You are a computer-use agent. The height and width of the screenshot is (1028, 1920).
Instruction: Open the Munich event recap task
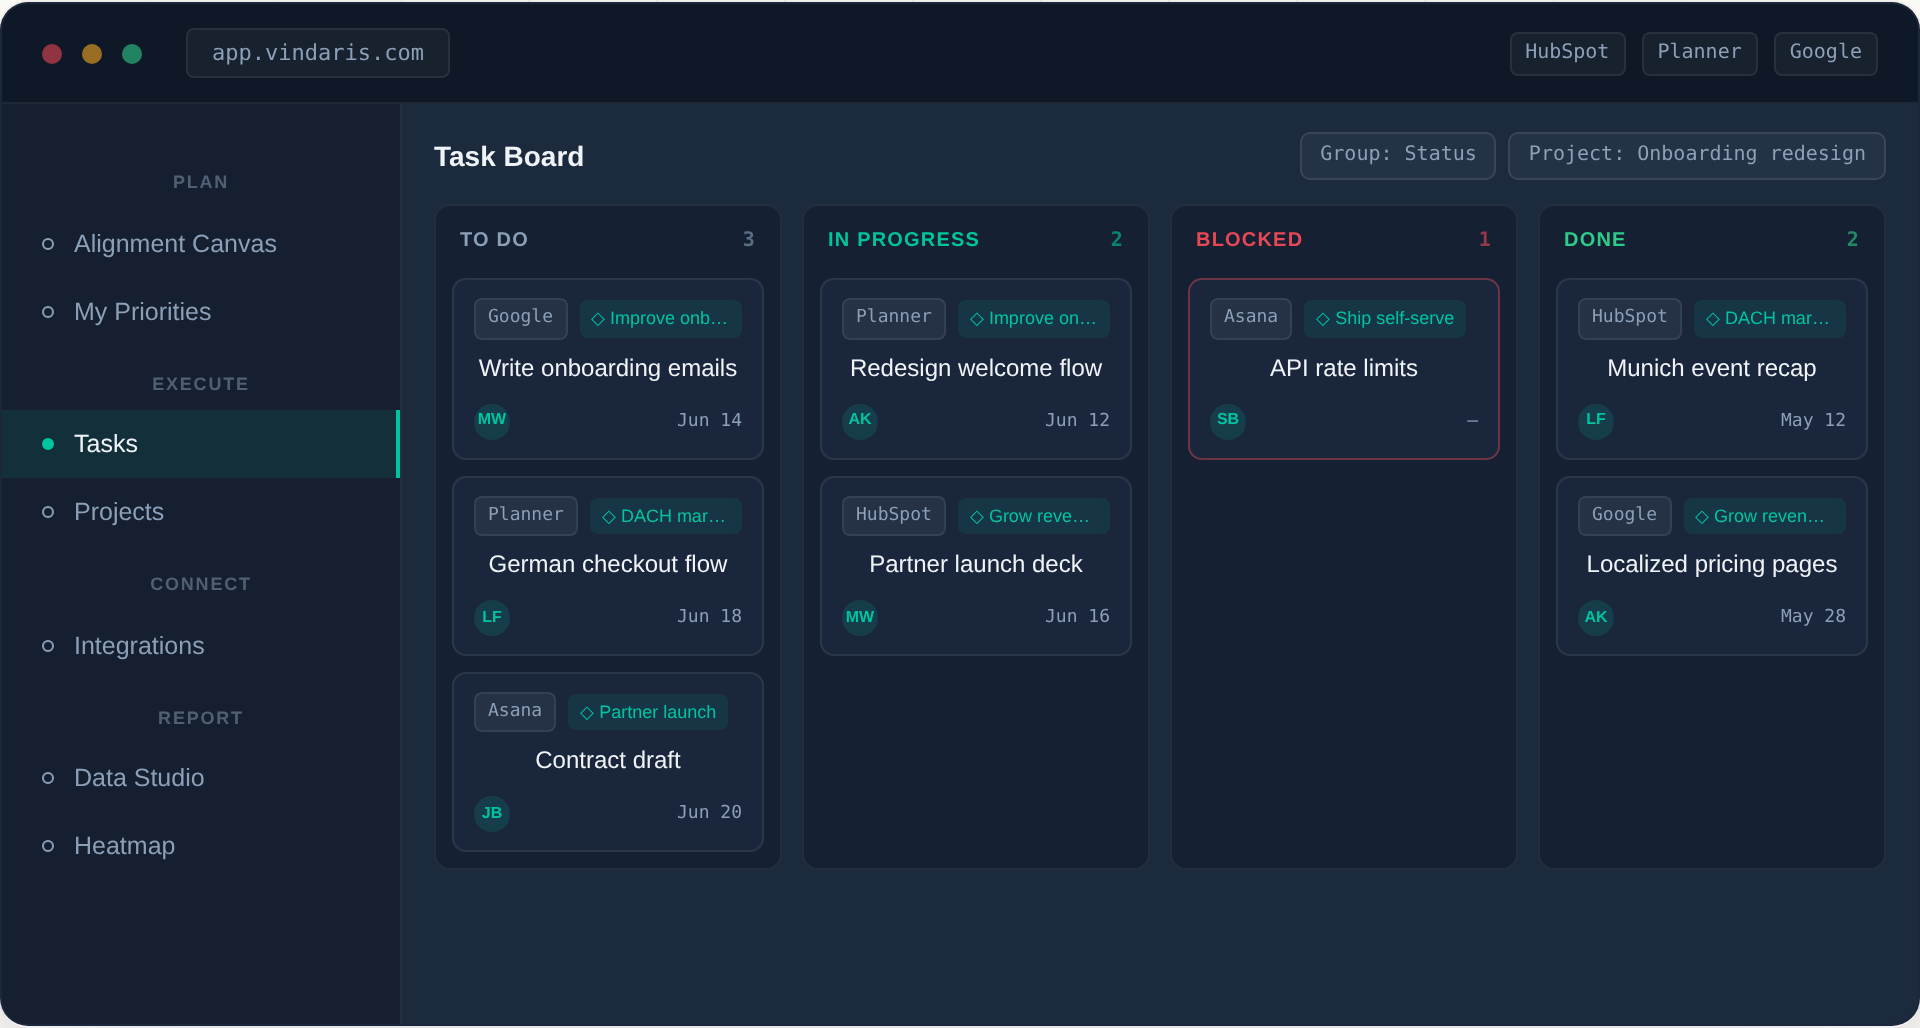tap(1712, 368)
